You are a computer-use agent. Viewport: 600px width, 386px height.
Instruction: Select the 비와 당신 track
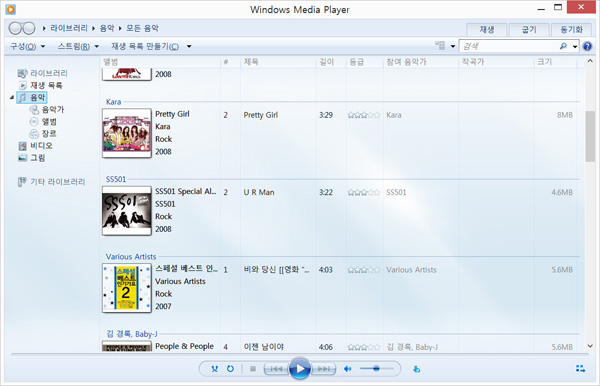(277, 270)
